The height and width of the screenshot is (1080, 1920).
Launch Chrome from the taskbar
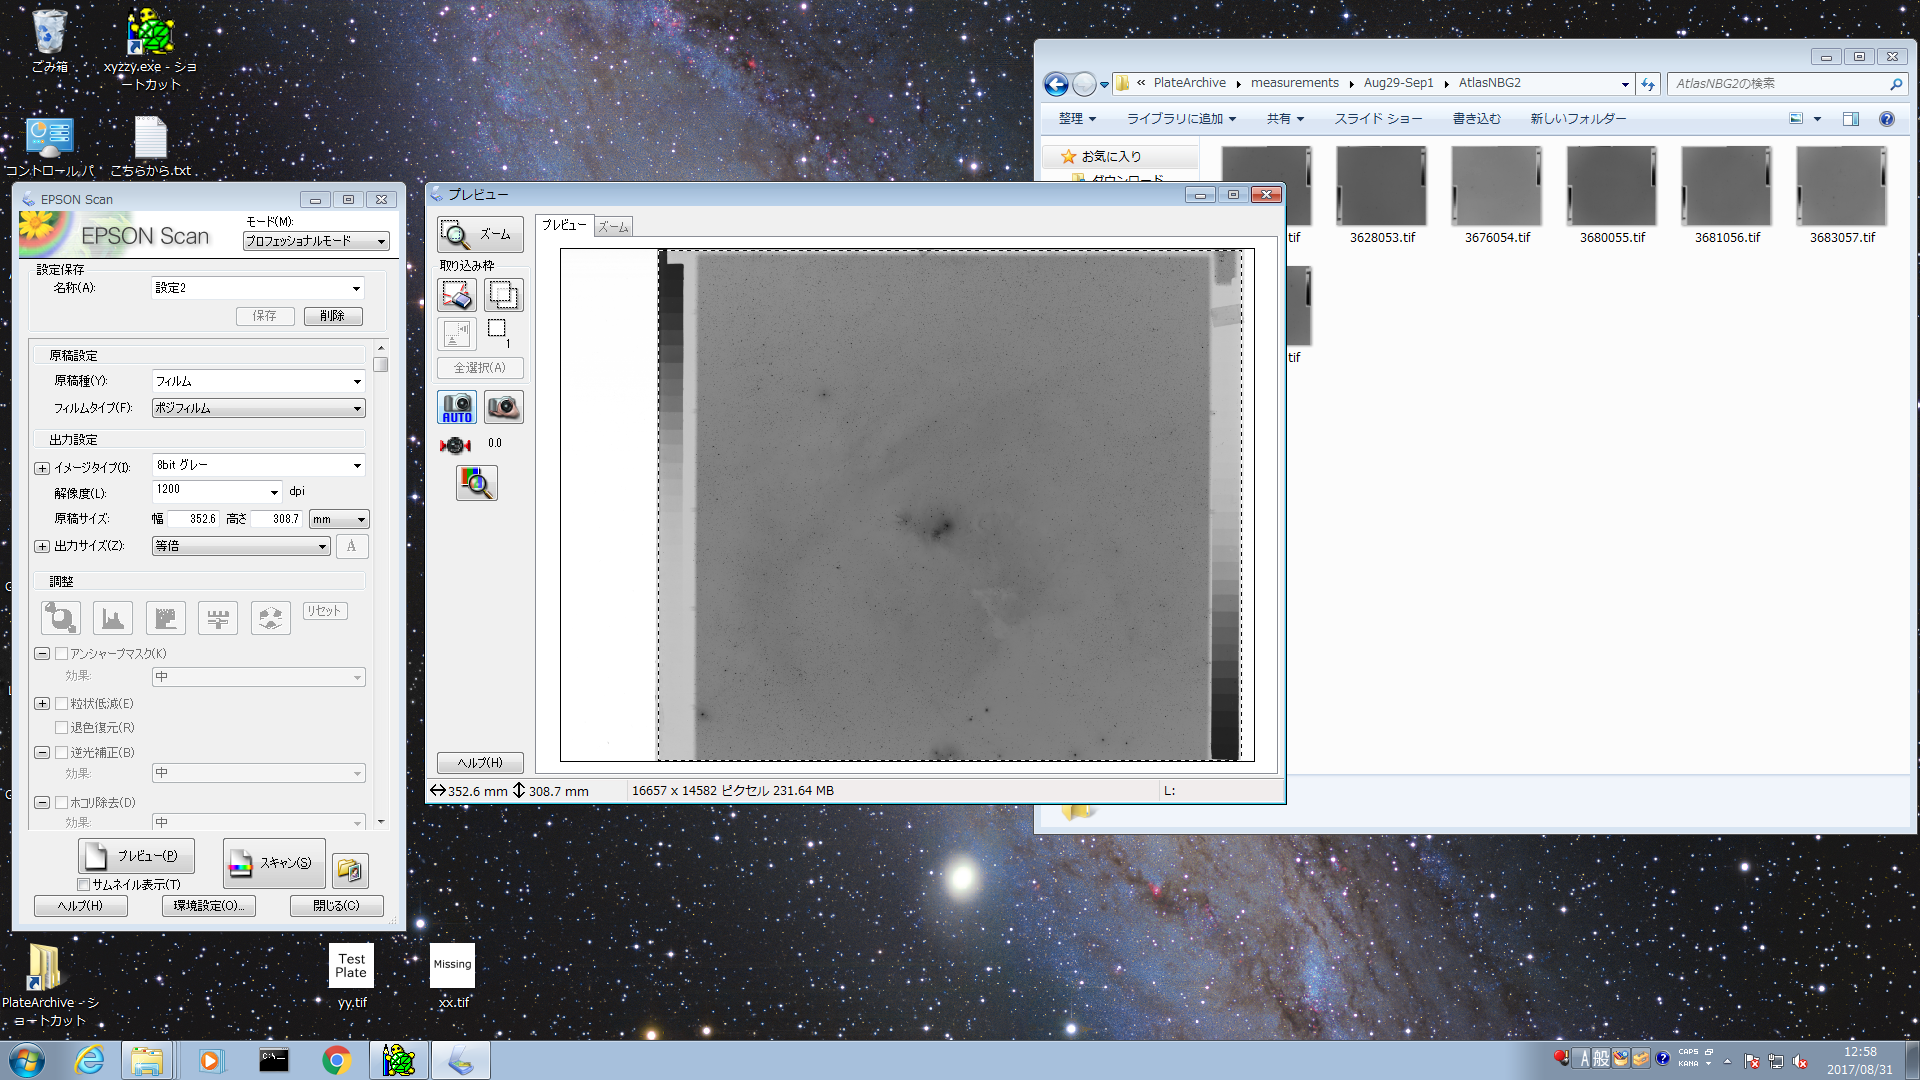point(337,1060)
